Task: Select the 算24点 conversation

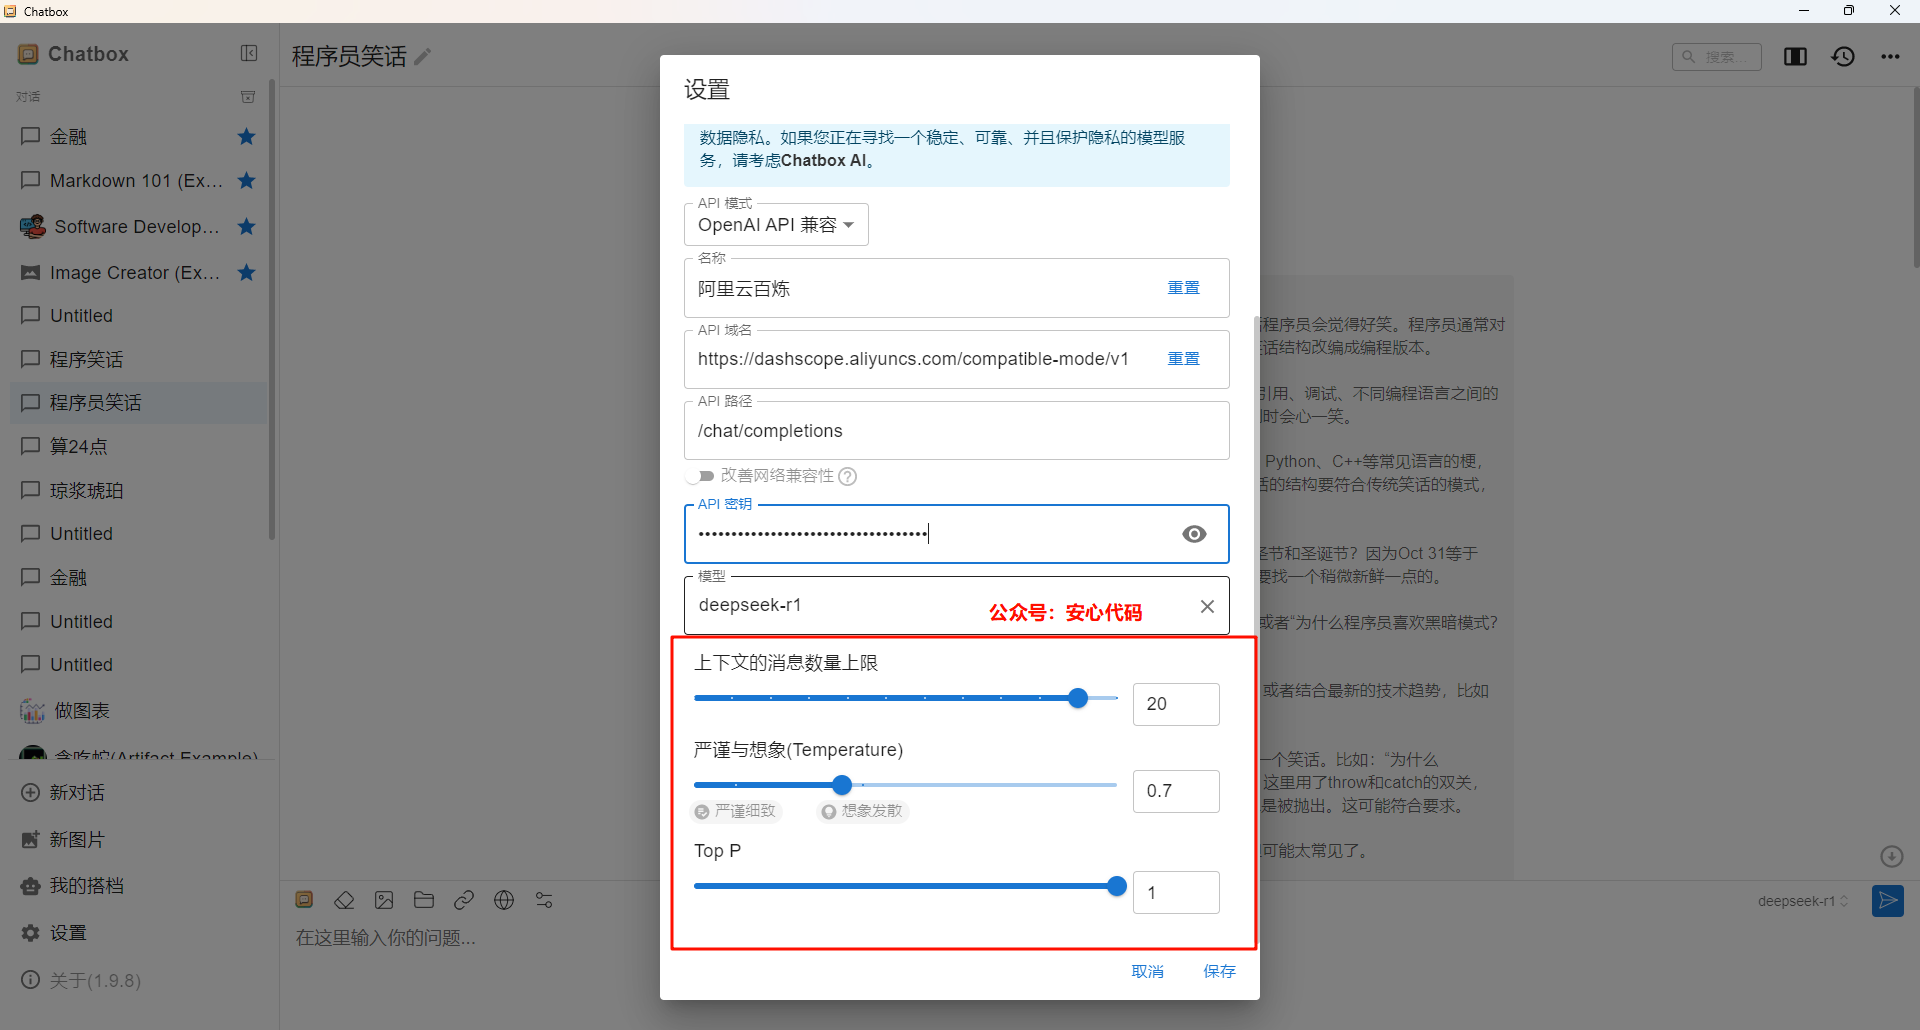Action: [x=138, y=447]
